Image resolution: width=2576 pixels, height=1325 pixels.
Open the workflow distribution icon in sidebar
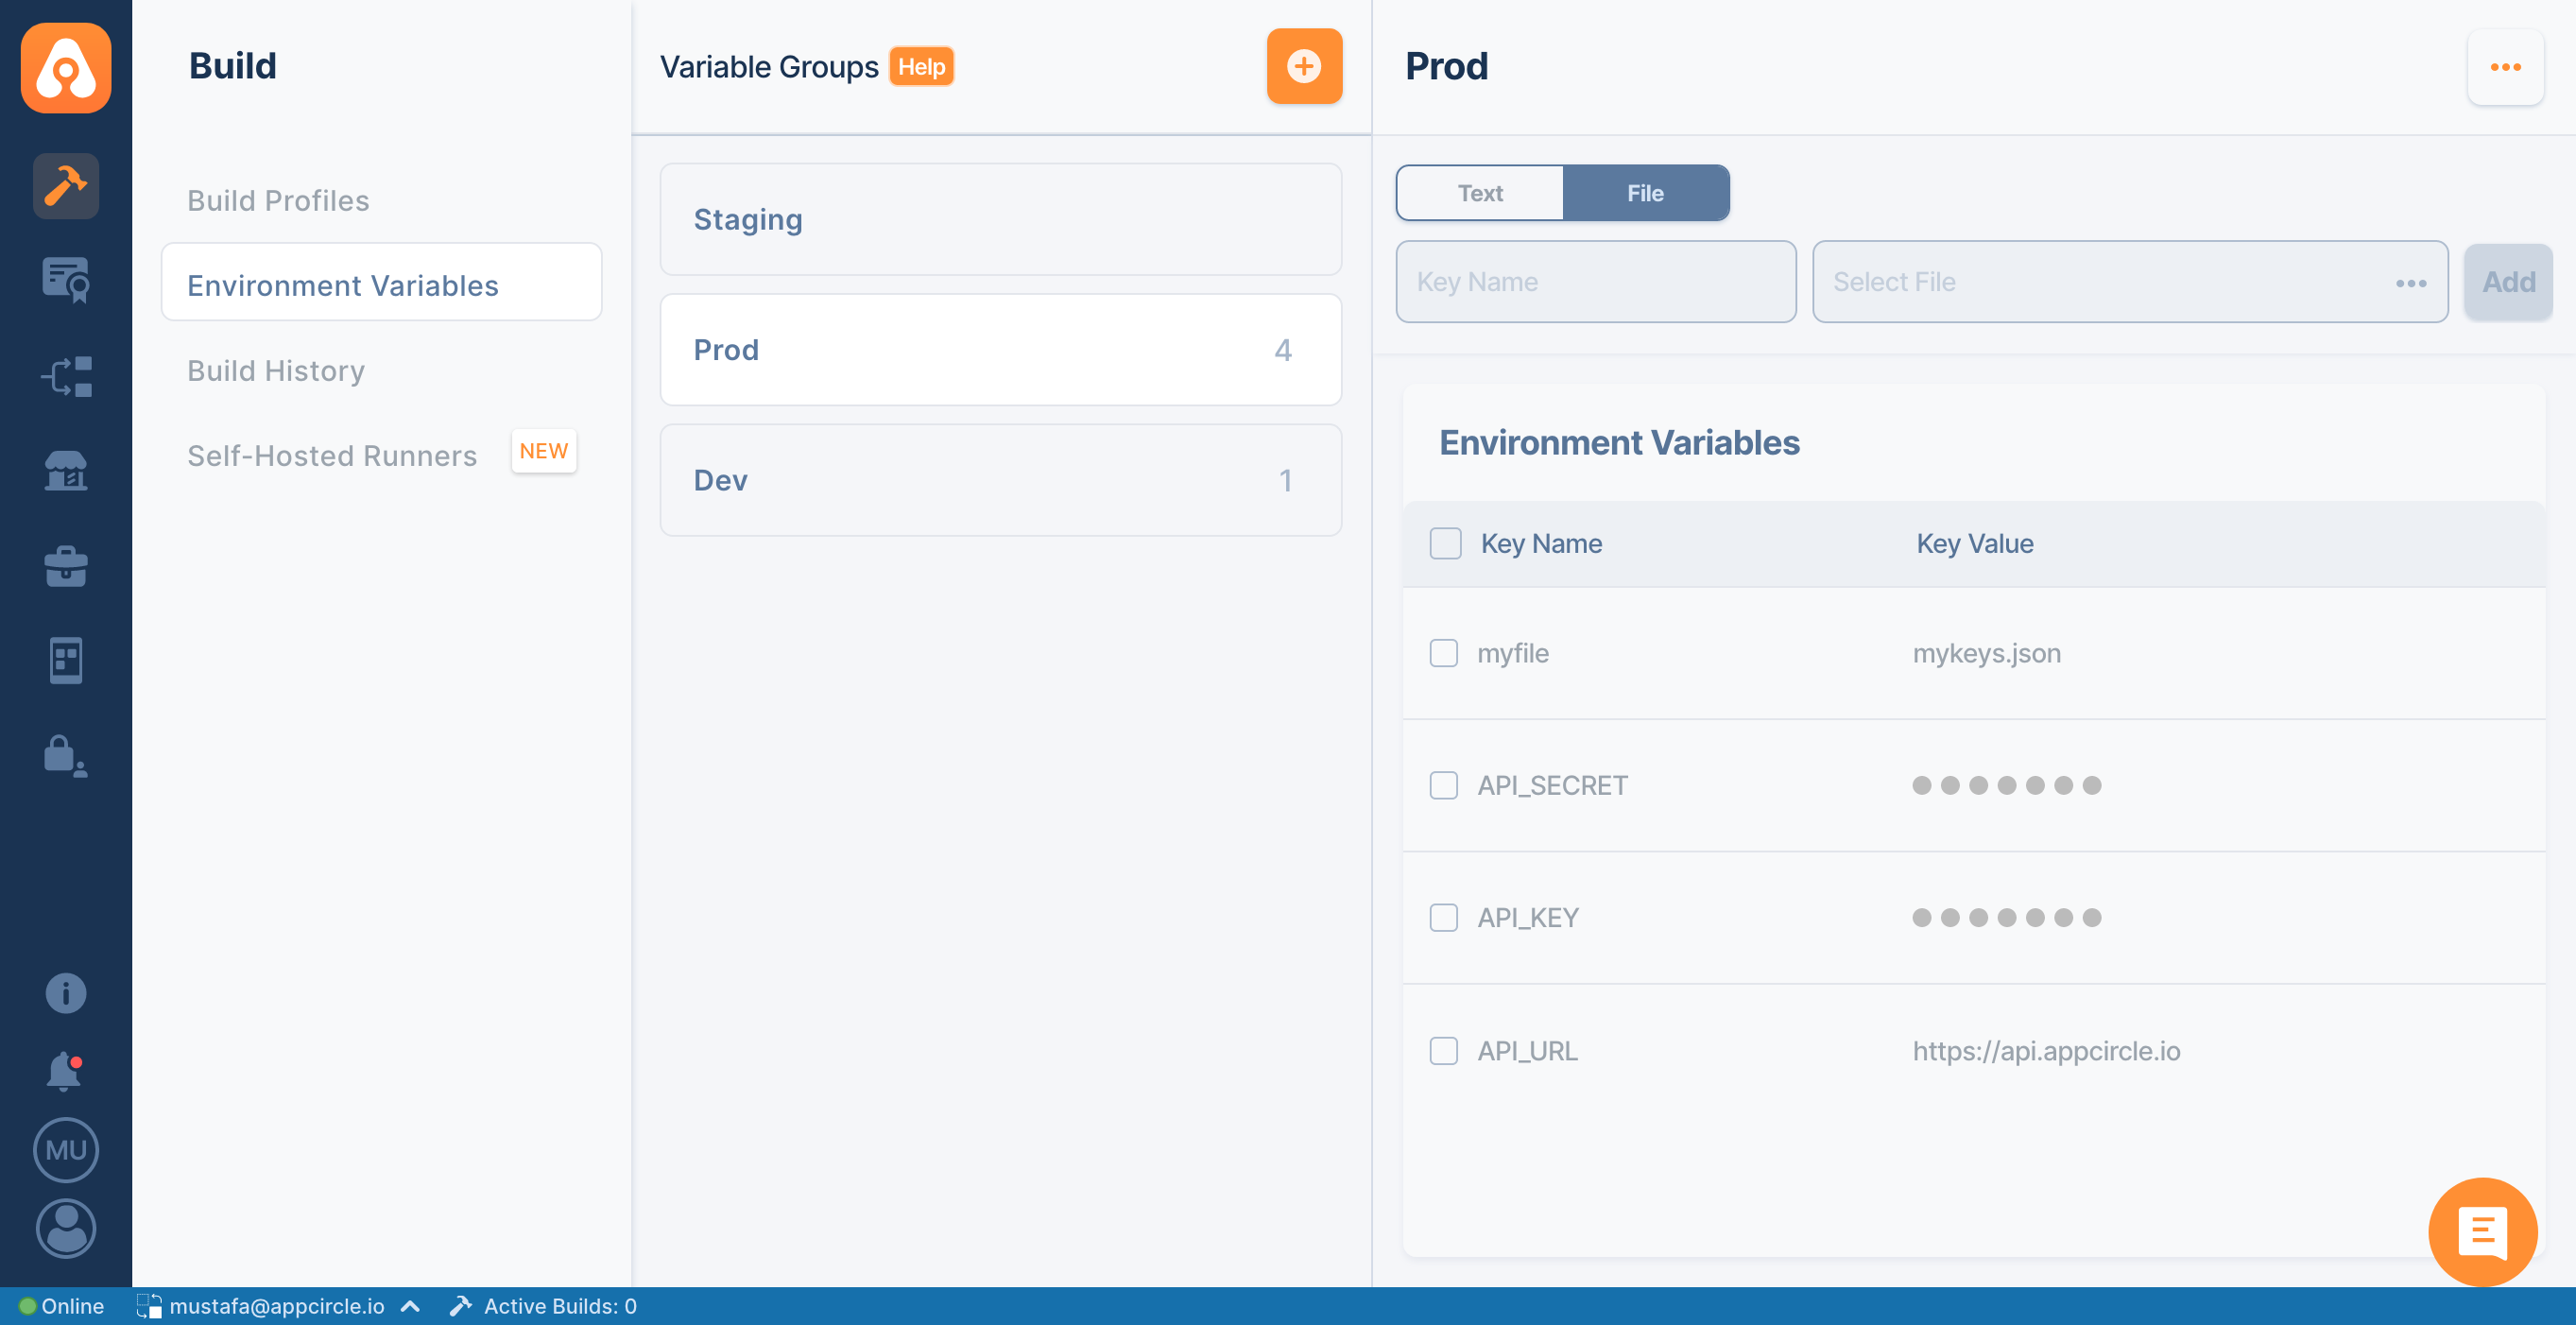pyautogui.click(x=66, y=376)
